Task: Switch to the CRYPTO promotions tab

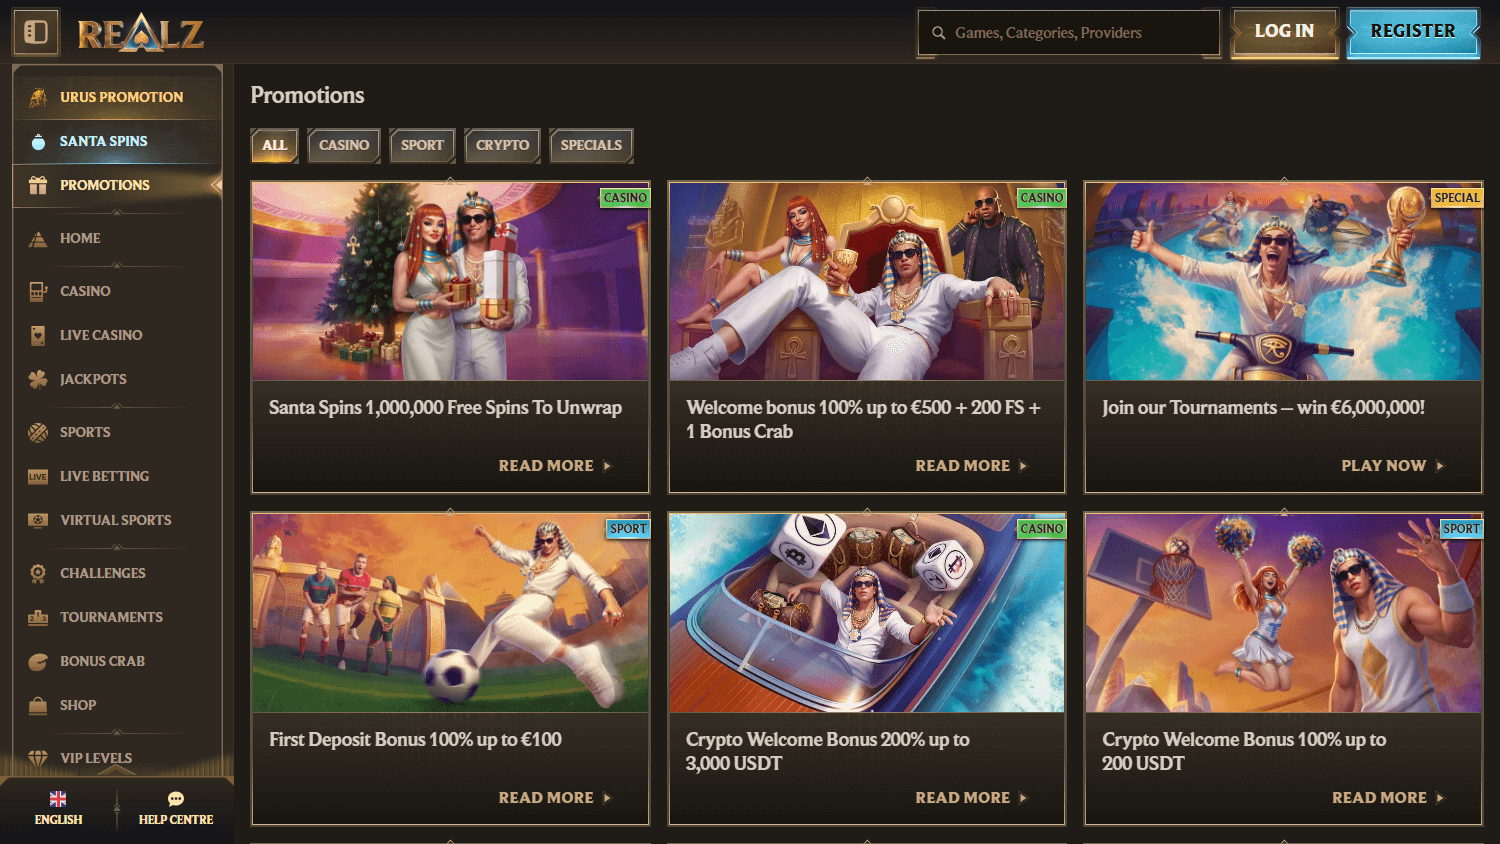Action: (x=502, y=145)
